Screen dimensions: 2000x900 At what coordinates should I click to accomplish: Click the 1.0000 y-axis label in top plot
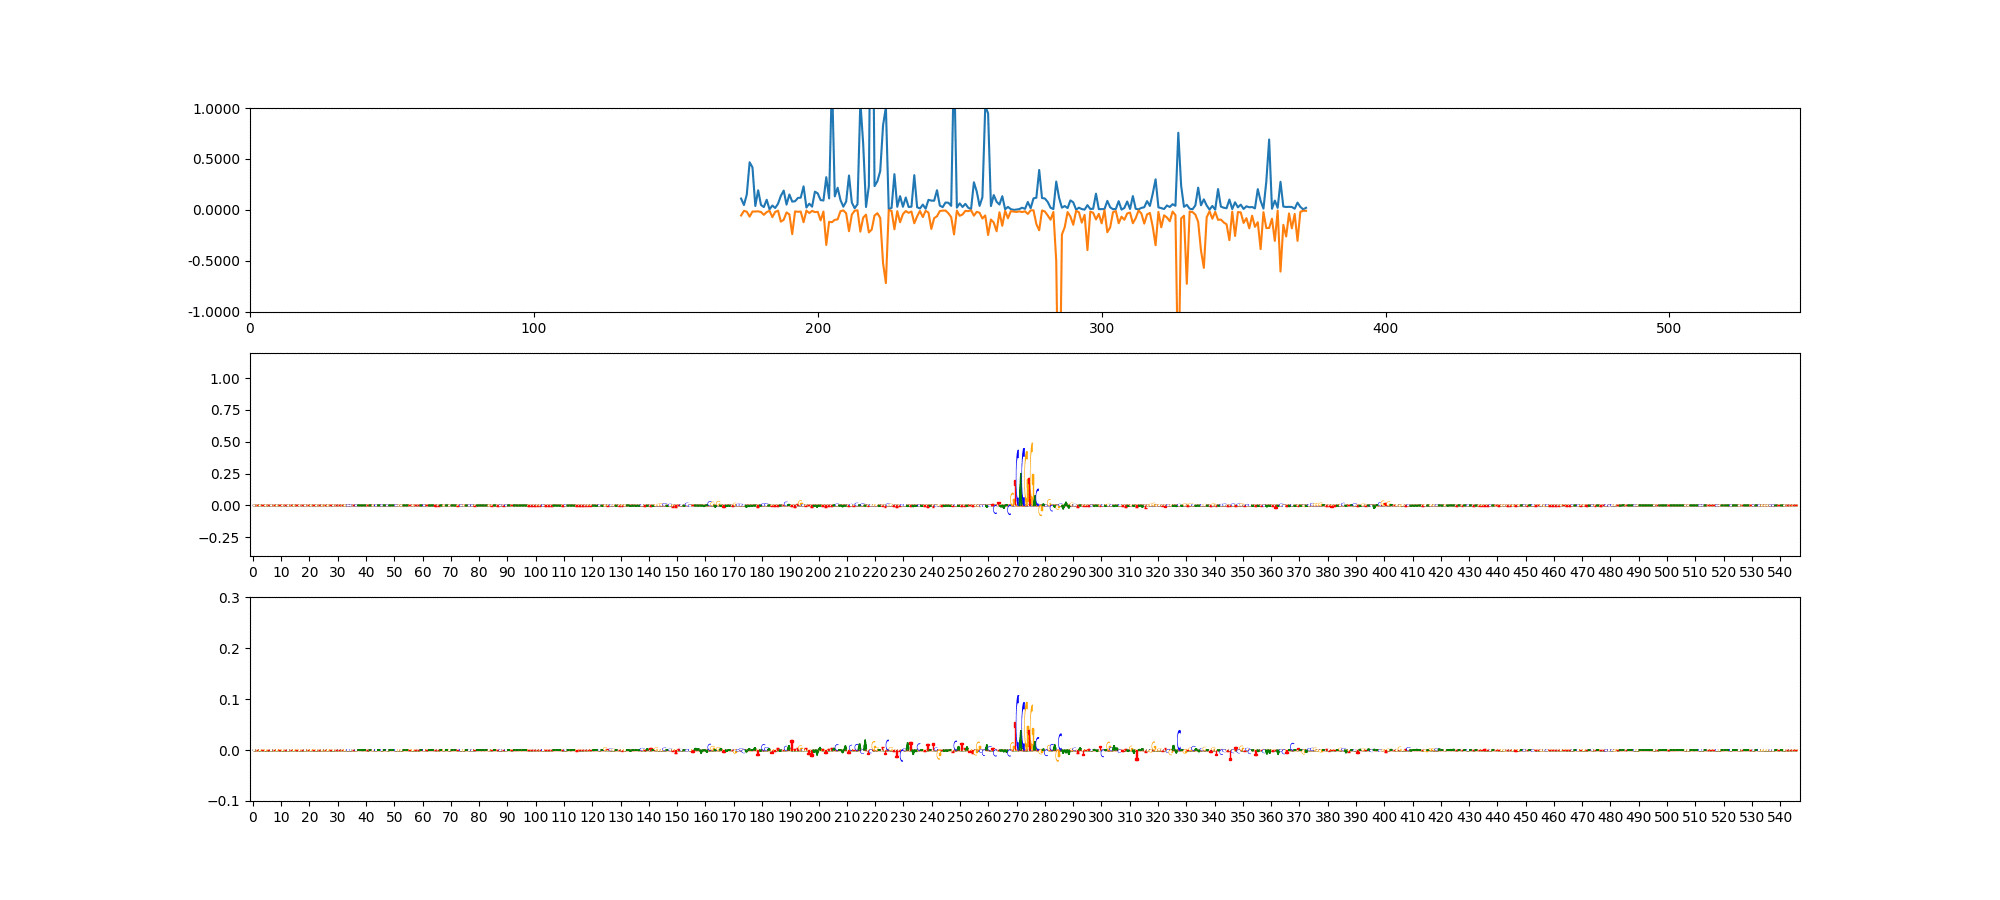pyautogui.click(x=217, y=109)
